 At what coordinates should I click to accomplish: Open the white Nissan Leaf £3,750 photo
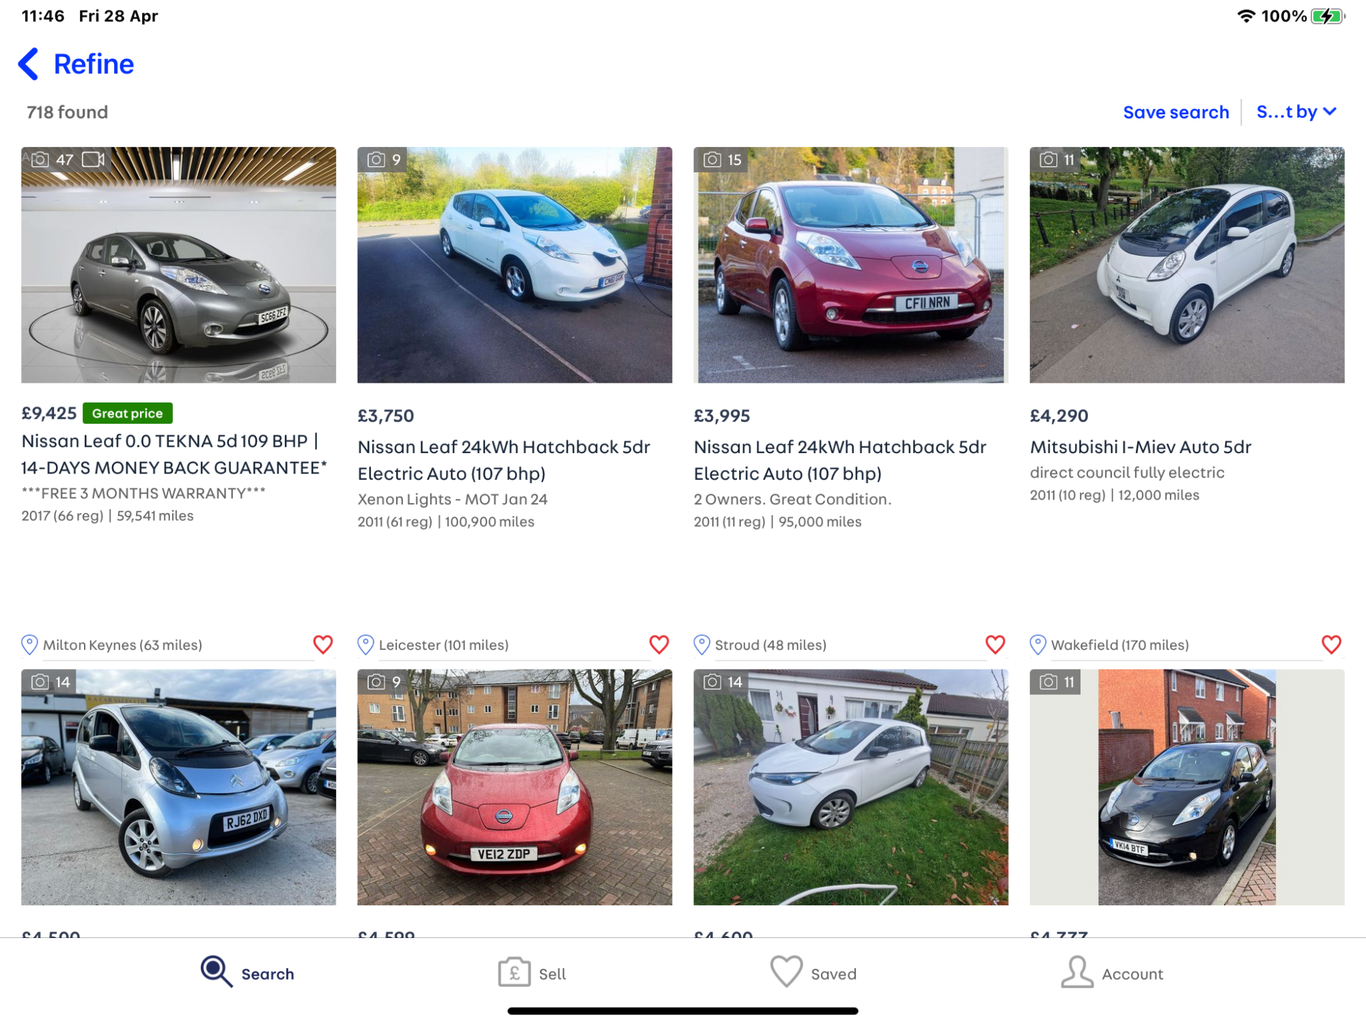click(514, 265)
